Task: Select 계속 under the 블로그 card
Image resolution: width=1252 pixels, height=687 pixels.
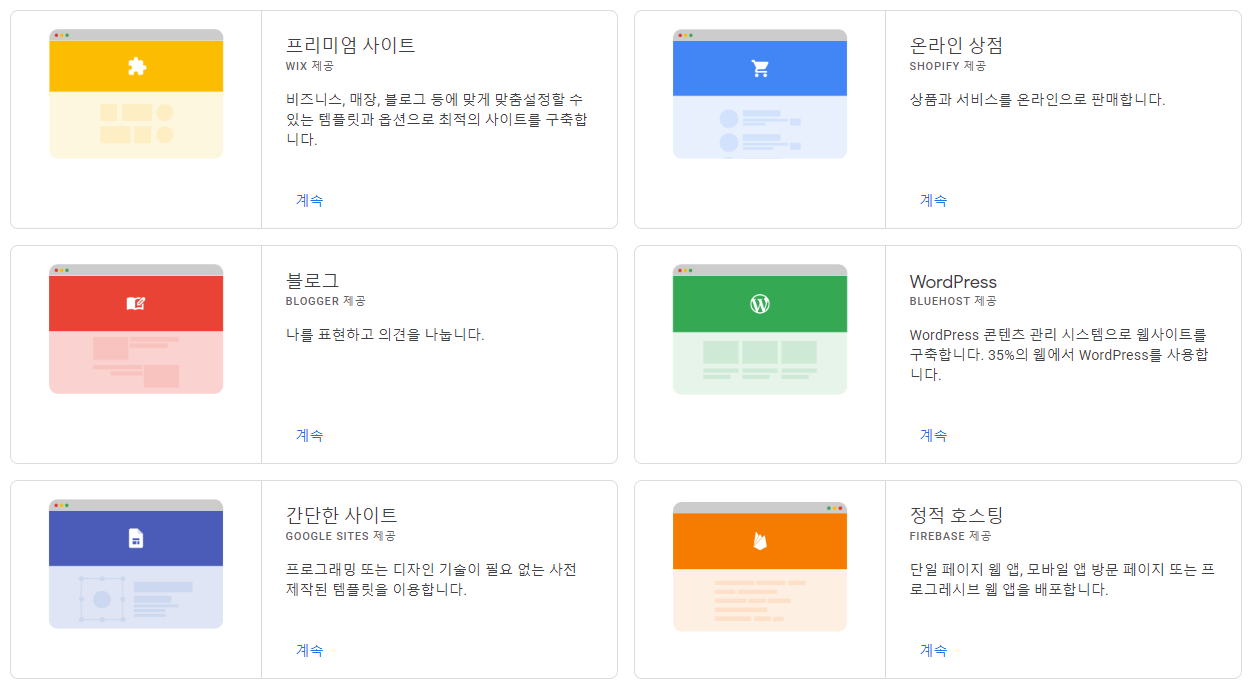Action: point(309,435)
